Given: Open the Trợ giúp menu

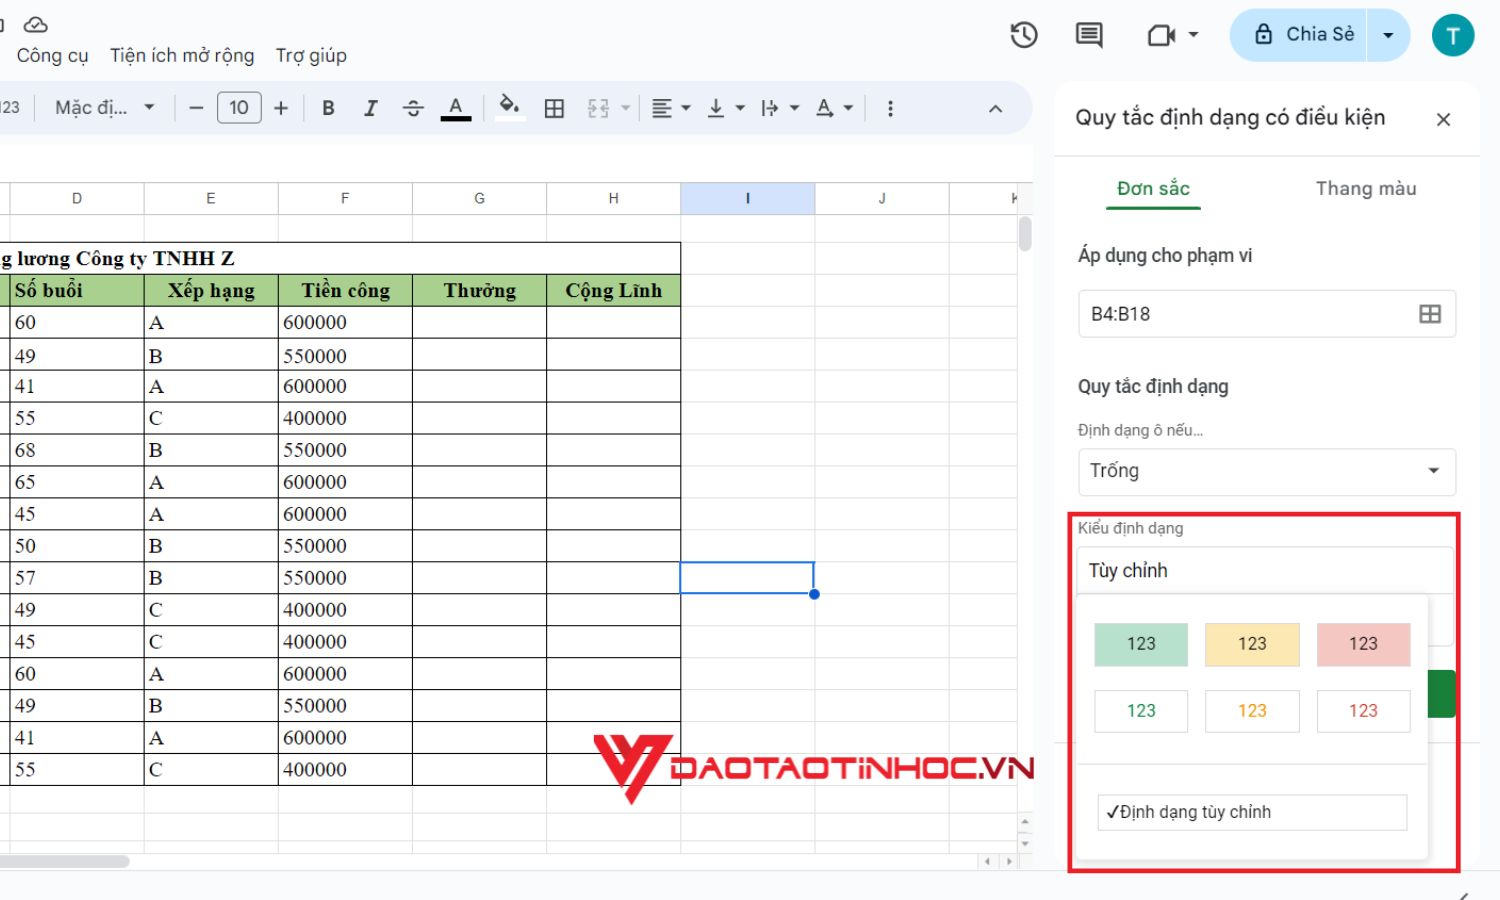Looking at the screenshot, I should pos(311,56).
